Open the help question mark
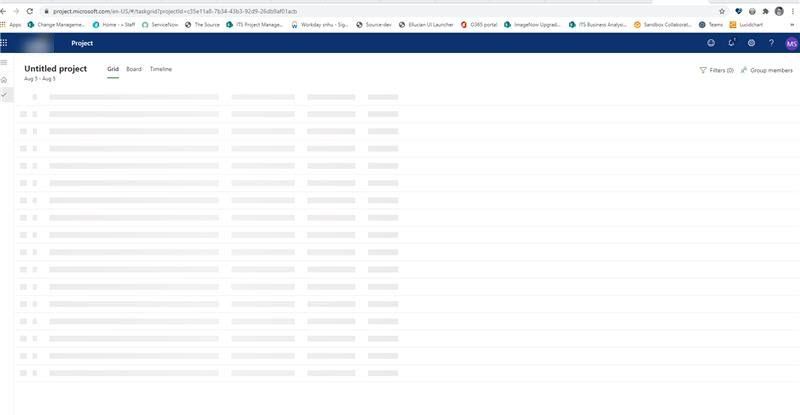Screen dimensions: 800x415 pyautogui.click(x=771, y=43)
